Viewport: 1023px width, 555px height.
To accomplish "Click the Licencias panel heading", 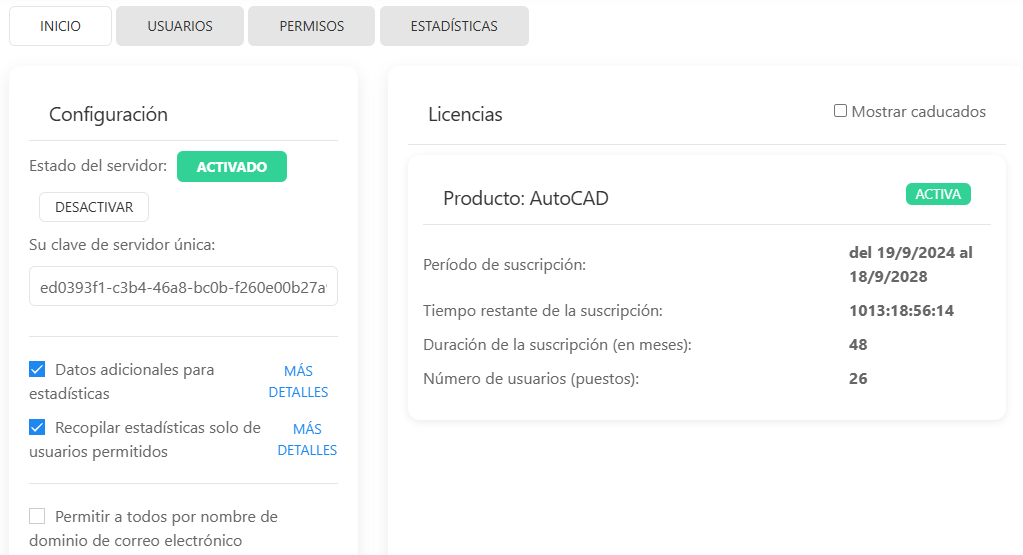I will click(465, 115).
